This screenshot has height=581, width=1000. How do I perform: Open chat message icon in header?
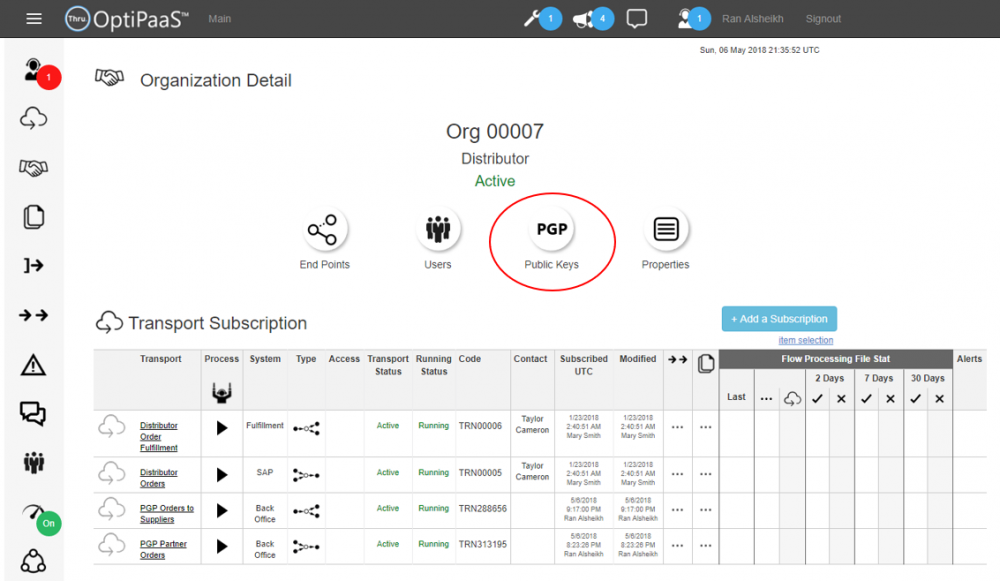click(x=637, y=19)
